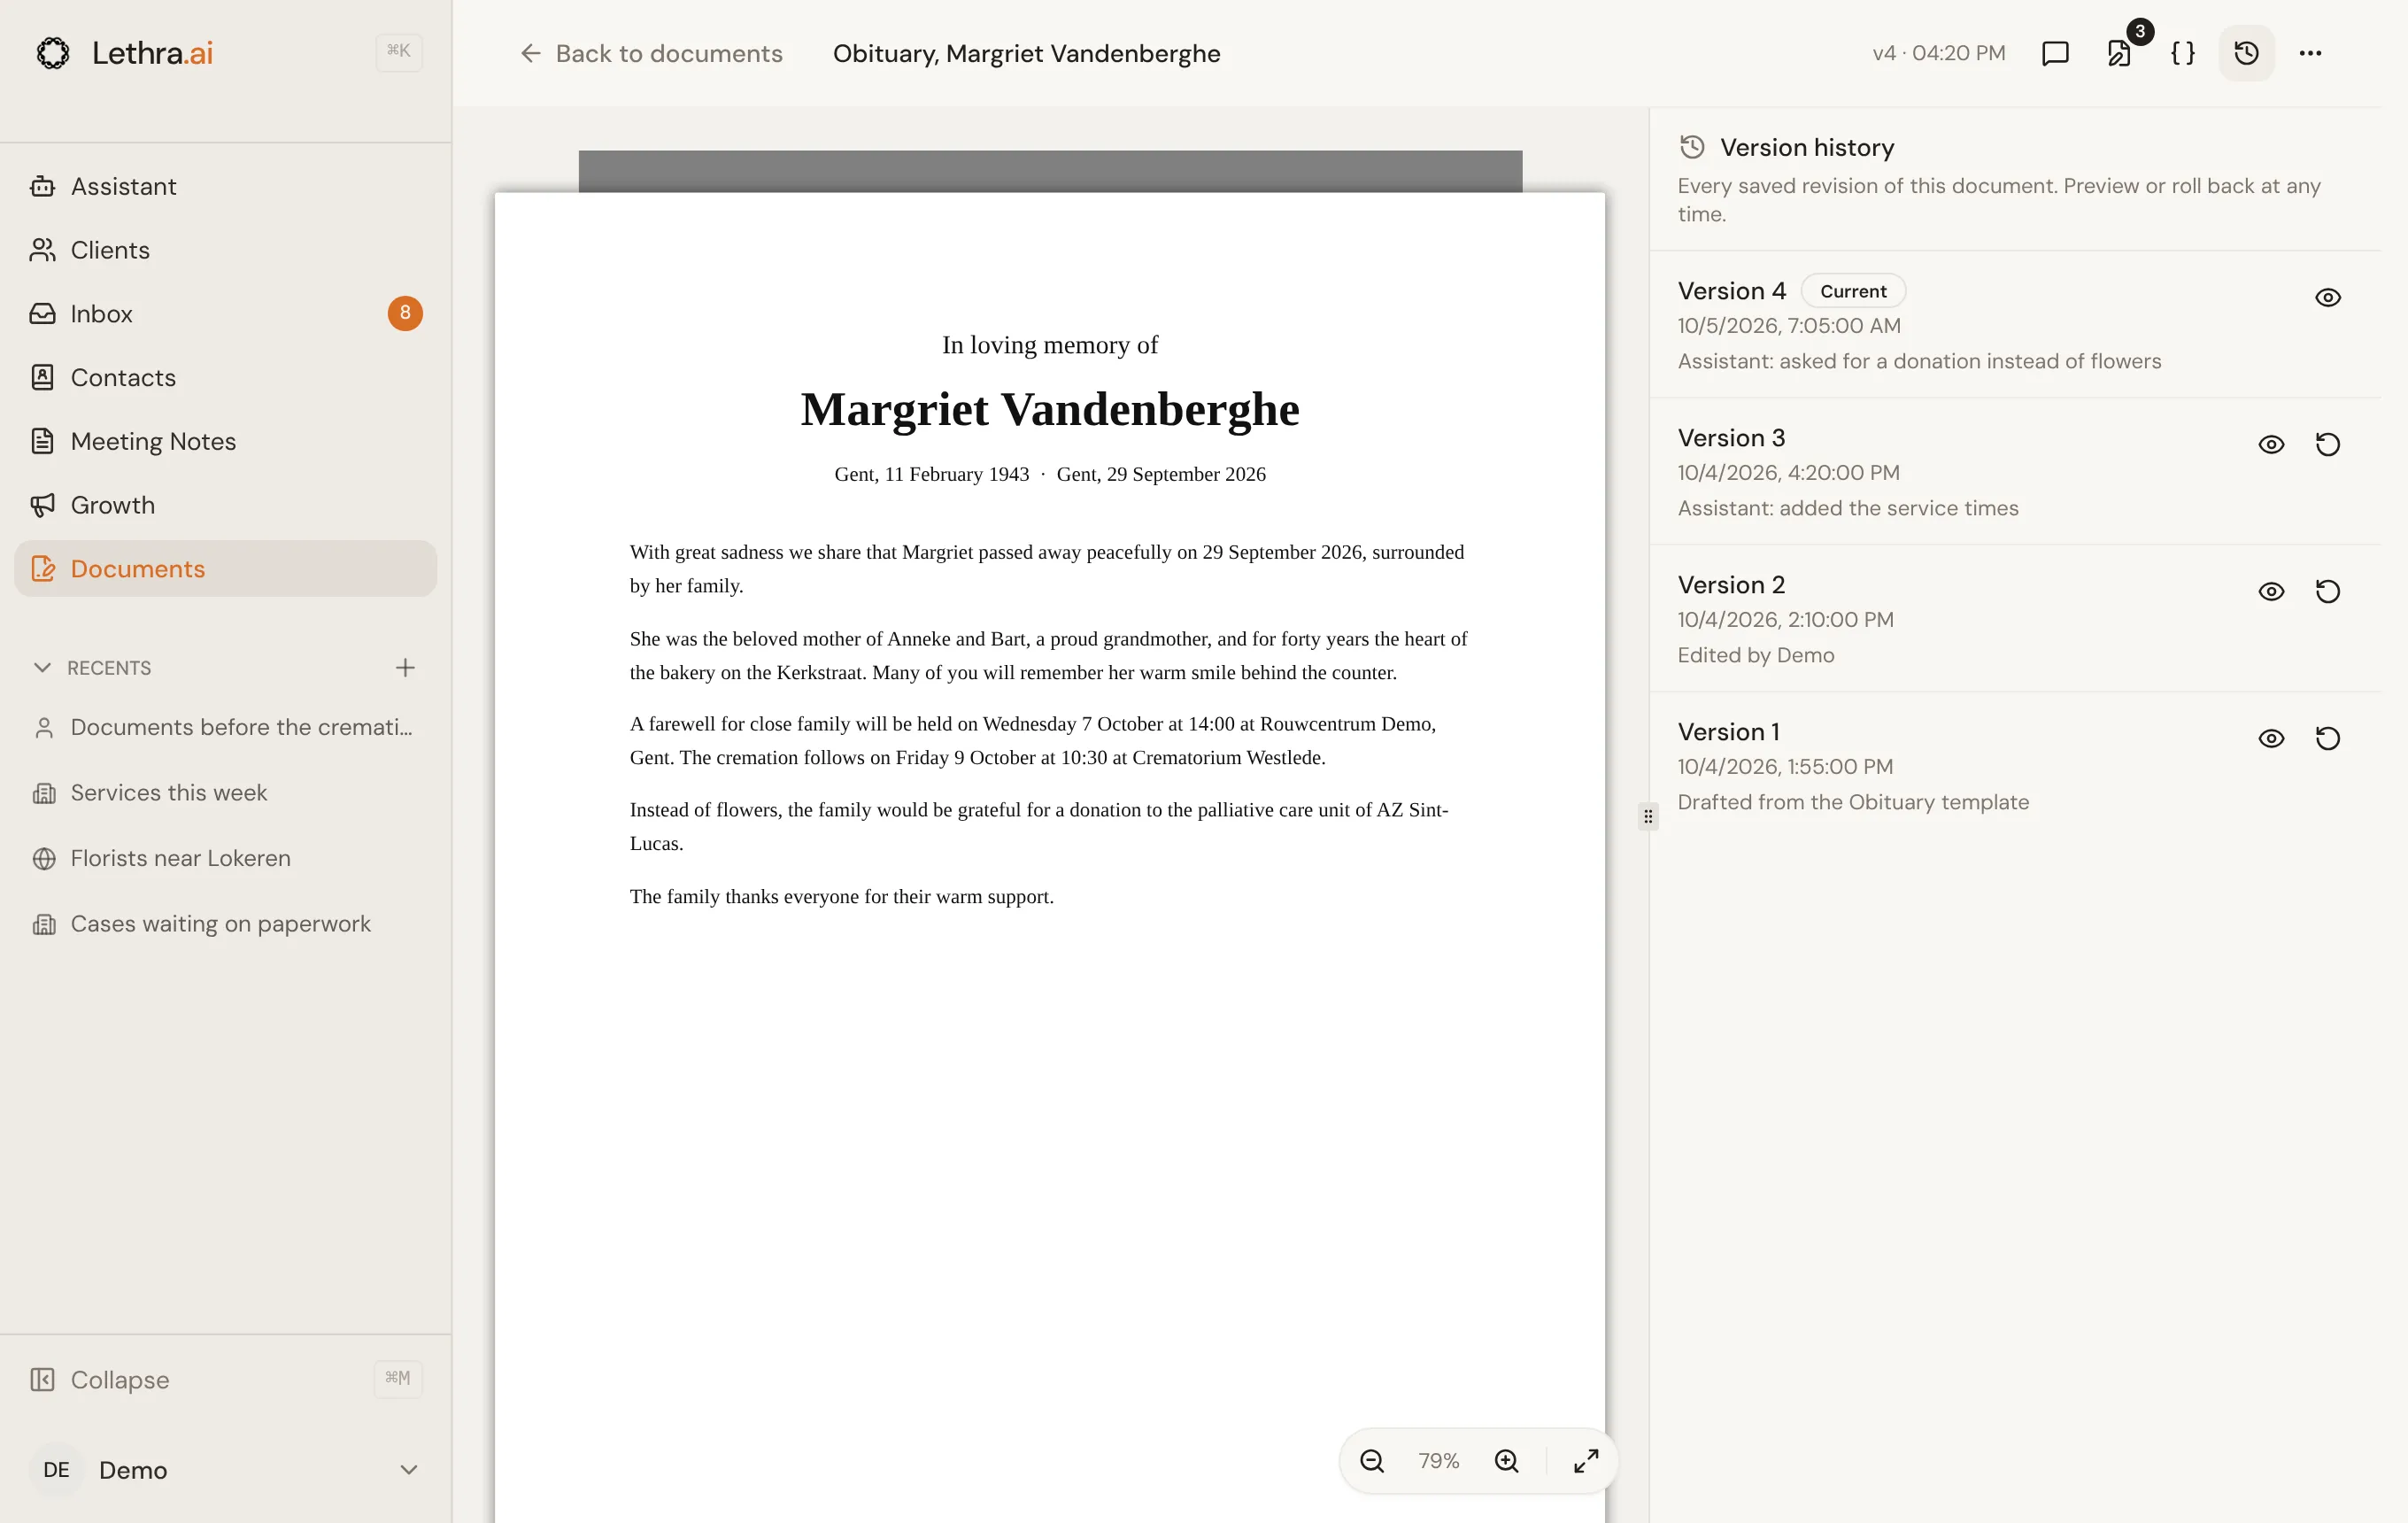
Task: Click 'Drafted from the Obituary template' note
Action: click(x=1852, y=802)
